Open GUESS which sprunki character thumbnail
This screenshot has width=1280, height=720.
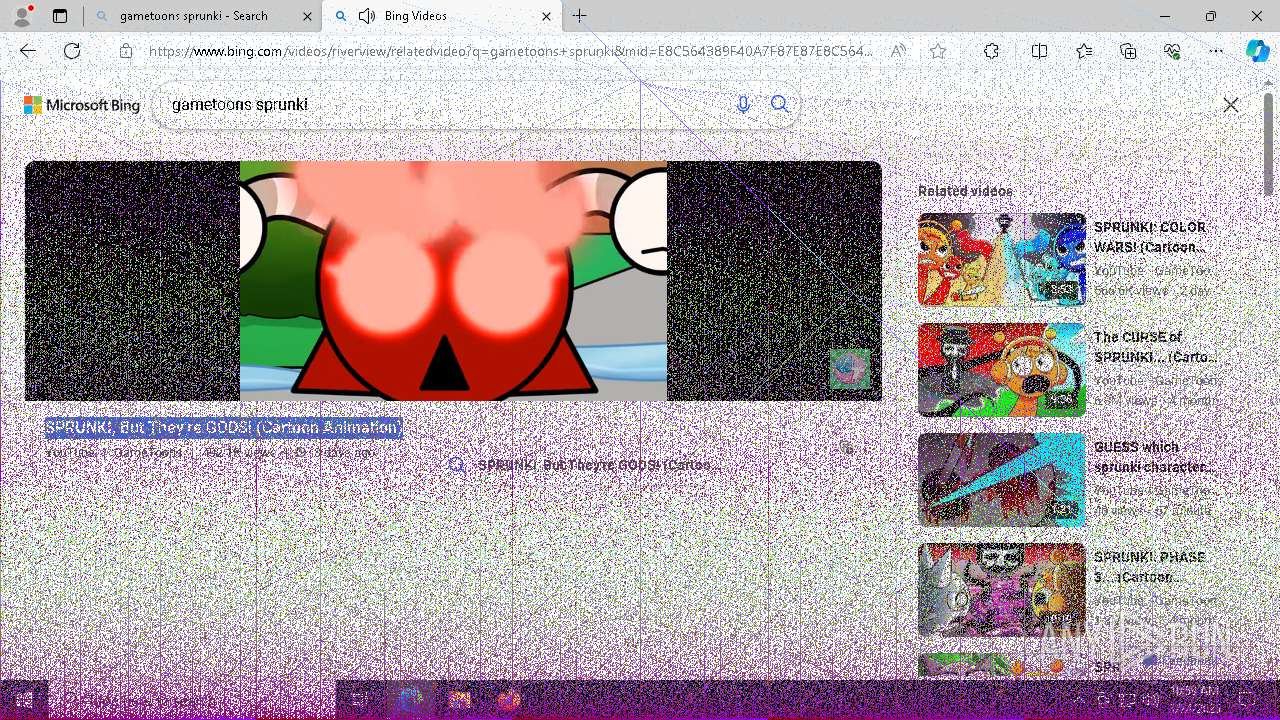(1001, 479)
